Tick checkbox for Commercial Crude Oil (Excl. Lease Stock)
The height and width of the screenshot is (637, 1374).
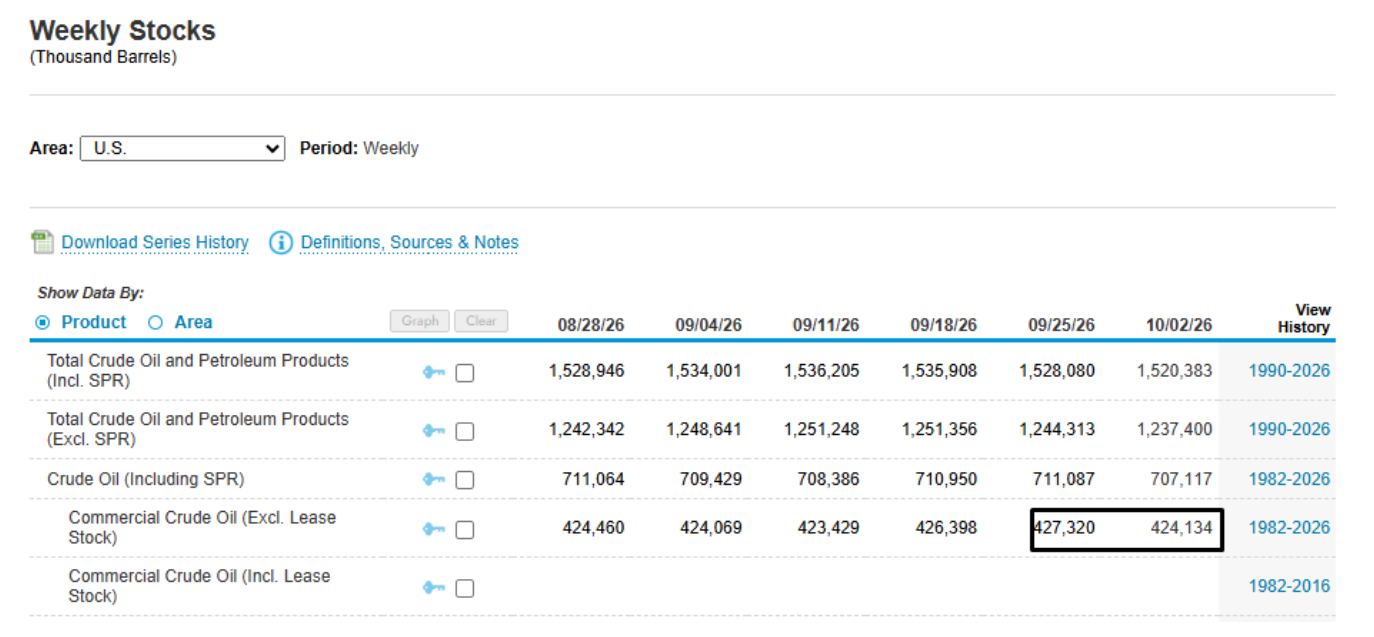[x=465, y=530]
